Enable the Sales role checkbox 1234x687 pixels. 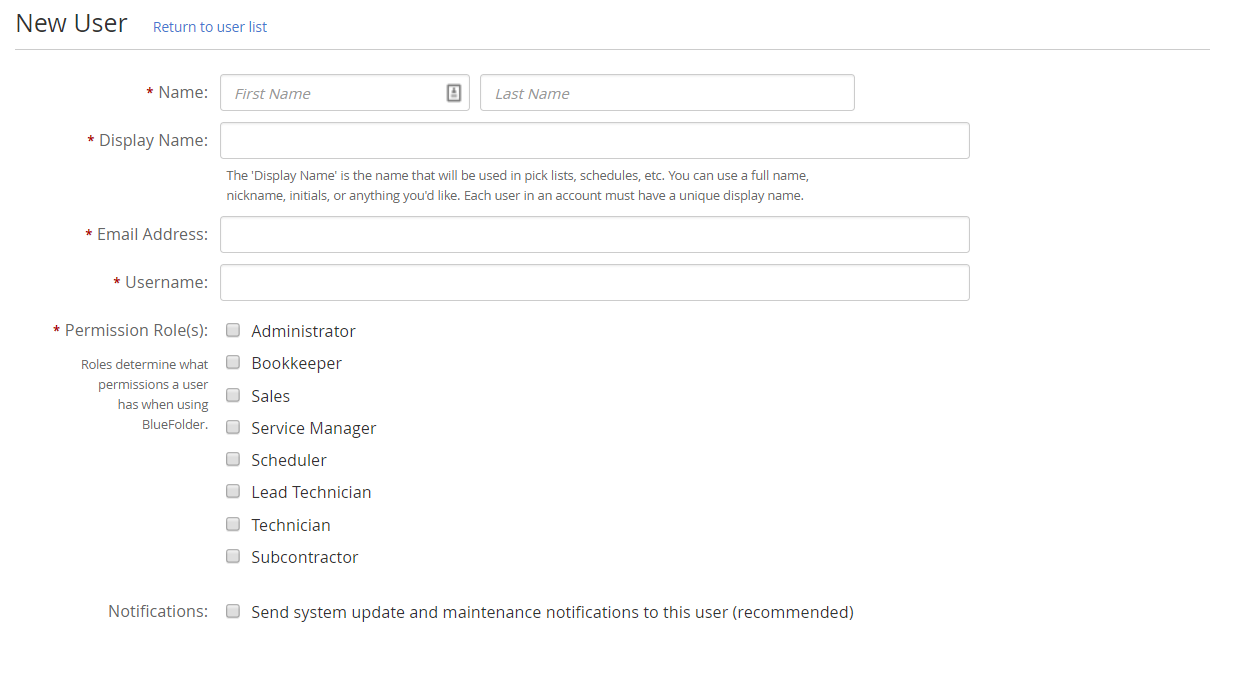coord(233,395)
